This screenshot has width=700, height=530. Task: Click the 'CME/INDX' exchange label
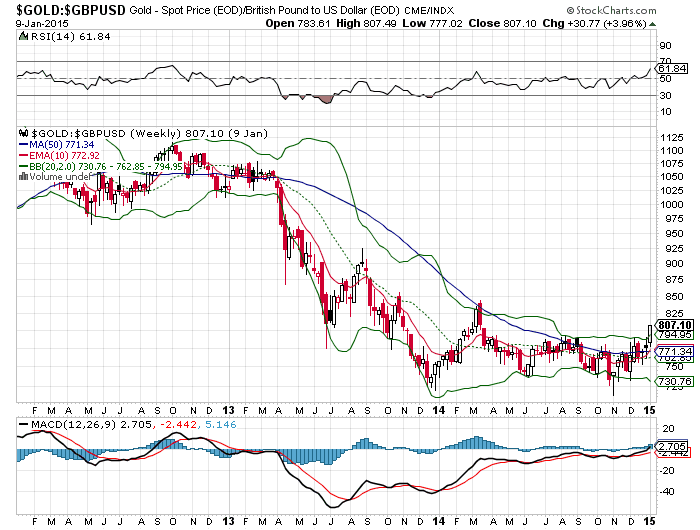point(429,10)
